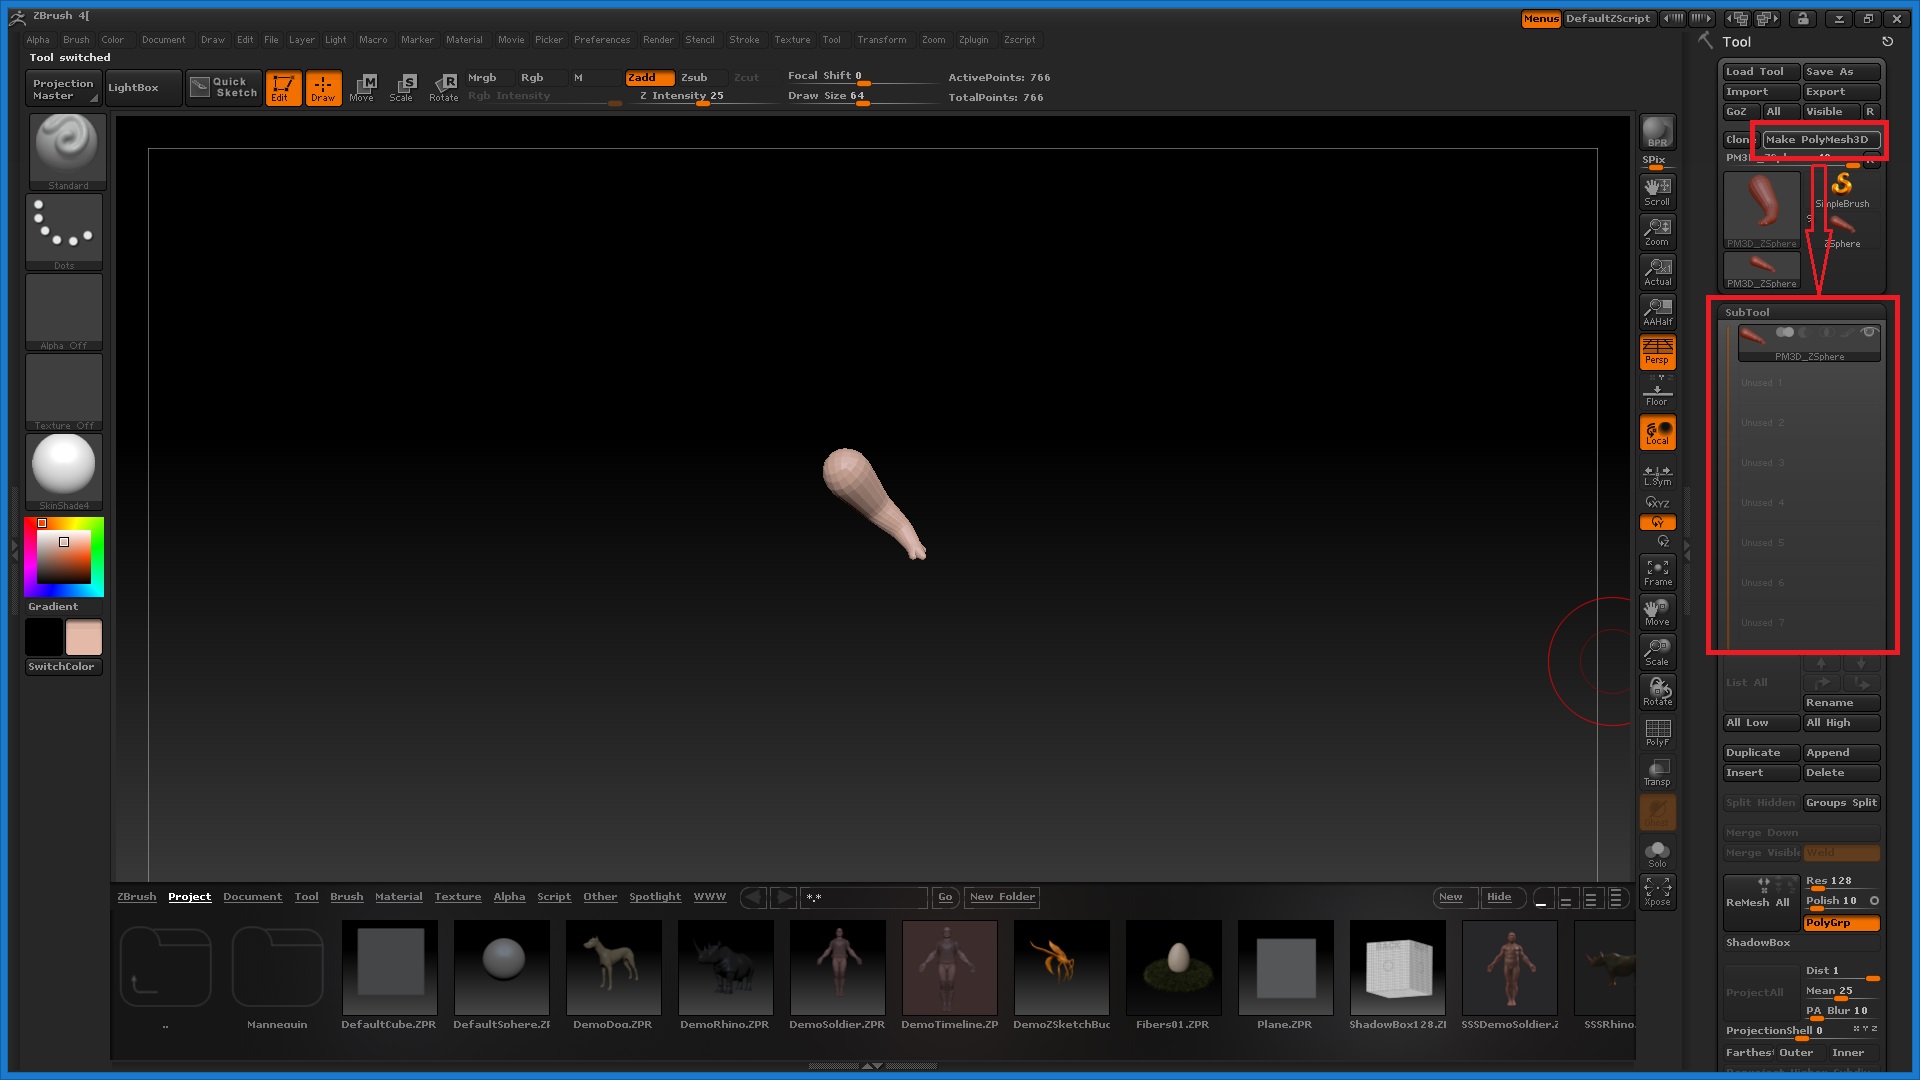Open the Stroke menu
1920x1080 pixels.
click(743, 40)
